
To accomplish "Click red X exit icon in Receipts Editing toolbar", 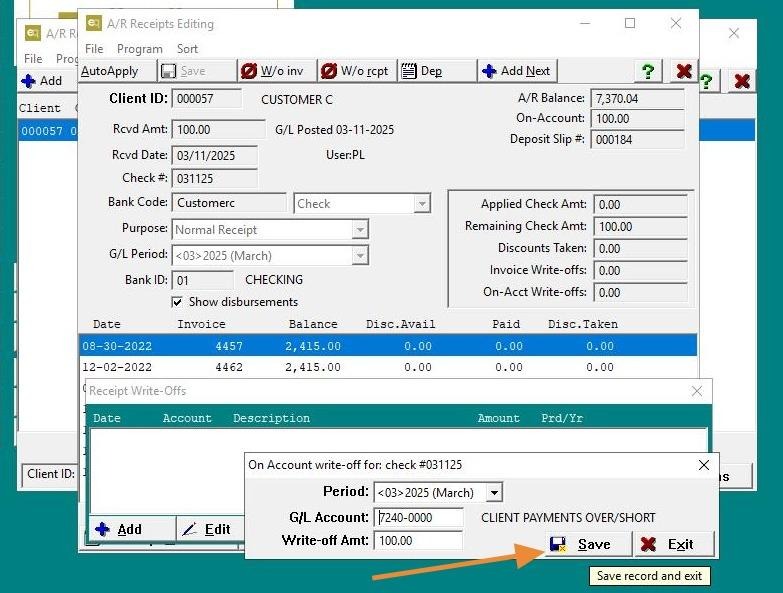I will 684,71.
